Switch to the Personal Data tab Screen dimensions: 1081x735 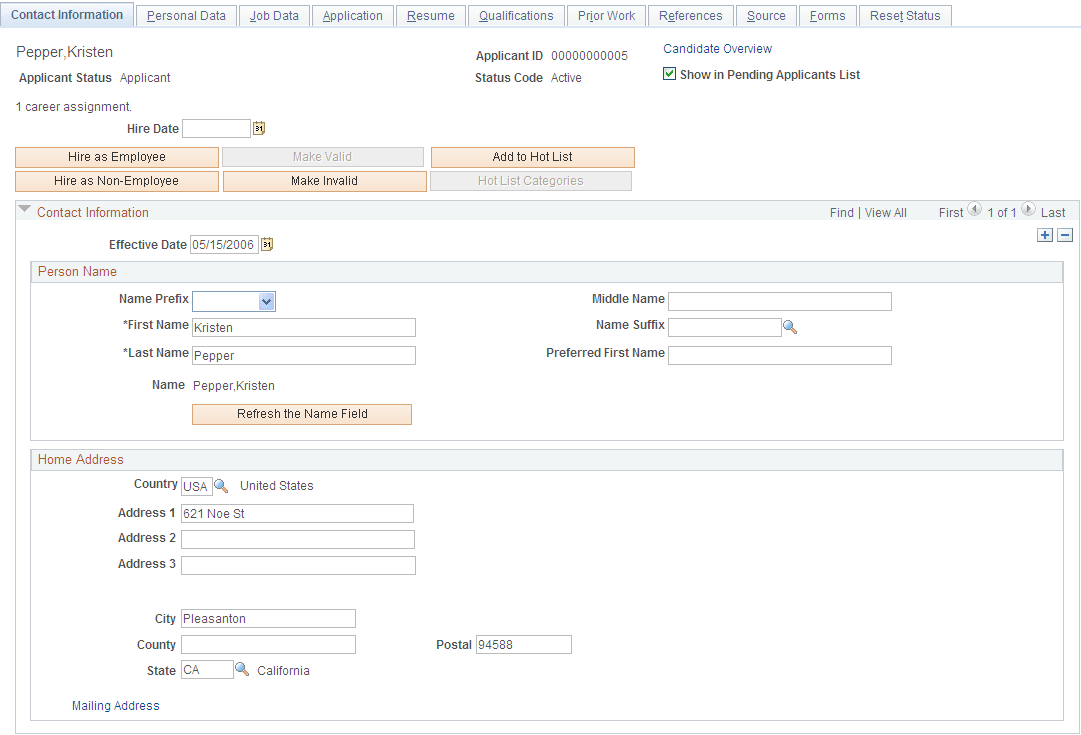(x=186, y=16)
